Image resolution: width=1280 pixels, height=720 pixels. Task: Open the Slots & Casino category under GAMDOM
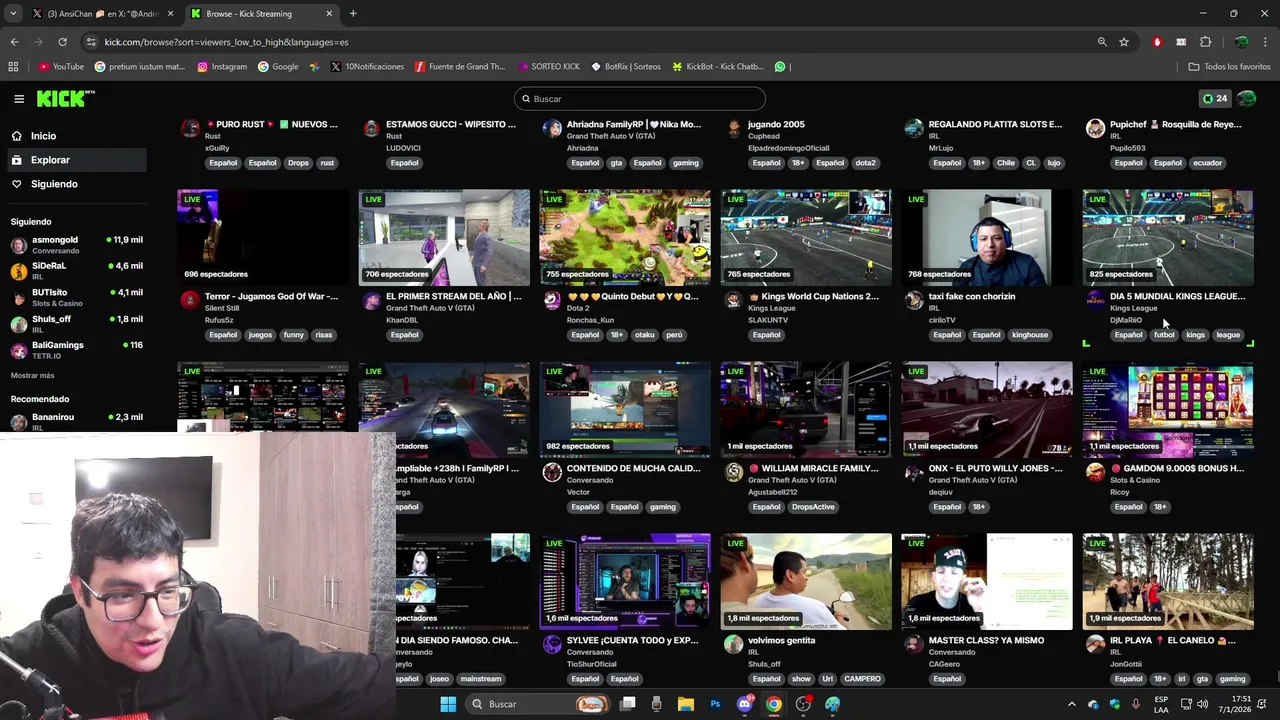tap(1135, 480)
